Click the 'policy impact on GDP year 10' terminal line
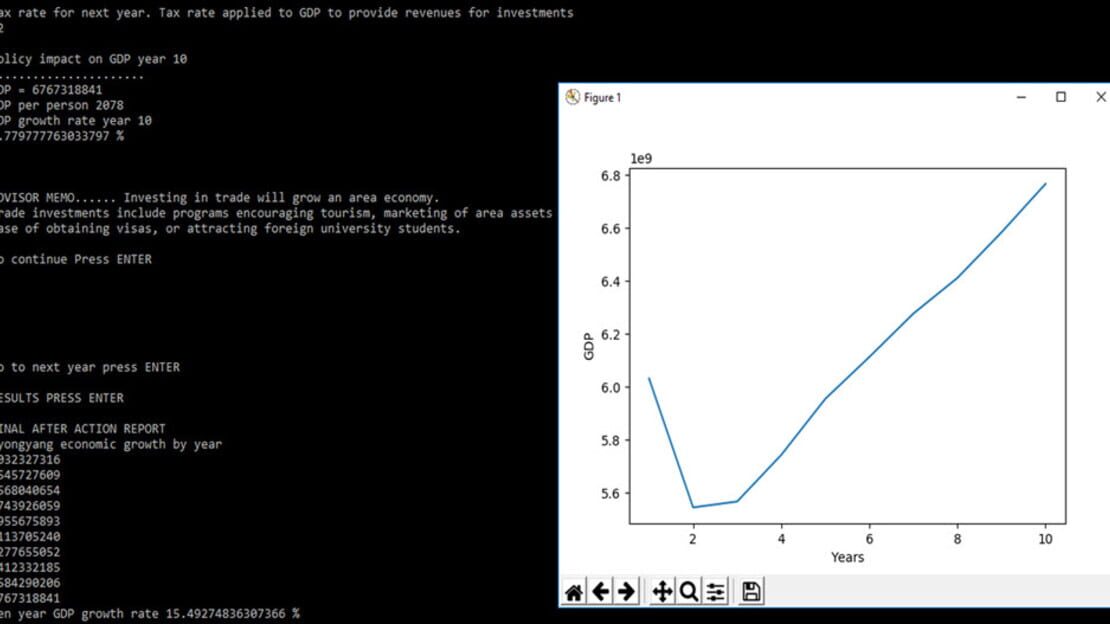The width and height of the screenshot is (1110, 624). 93,59
